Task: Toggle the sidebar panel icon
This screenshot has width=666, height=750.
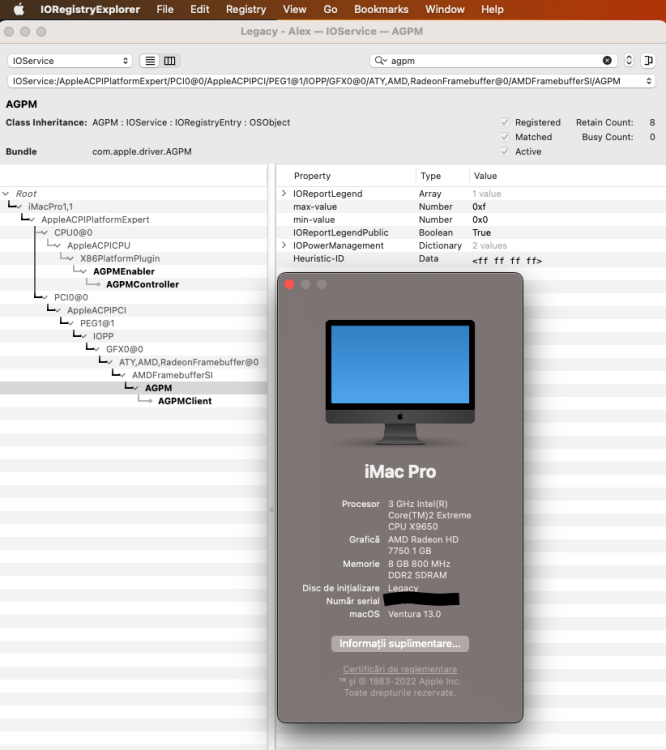Action: pyautogui.click(x=648, y=60)
